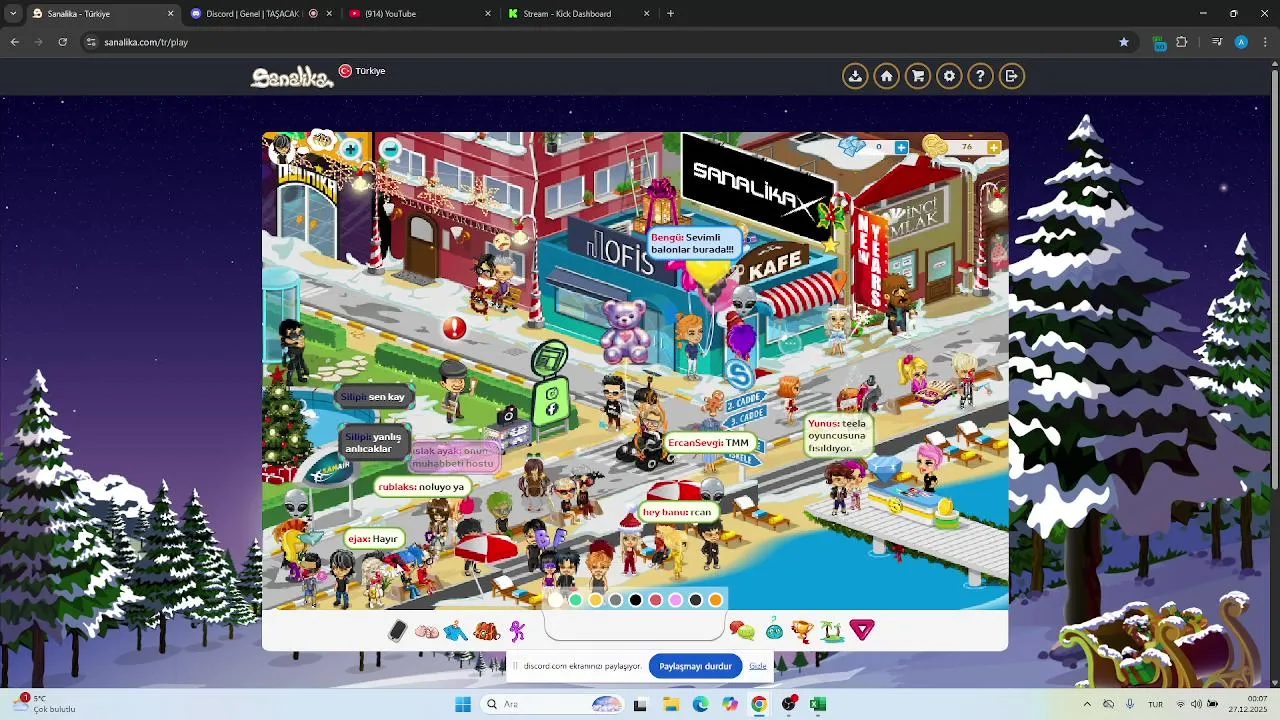Screen dimensions: 1280x720
Task: Zoom out with the blue minus button
Action: coord(391,150)
